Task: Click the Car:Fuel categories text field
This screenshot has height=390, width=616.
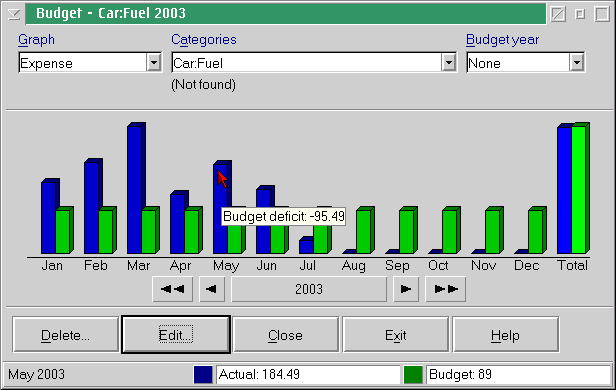Action: coord(306,62)
